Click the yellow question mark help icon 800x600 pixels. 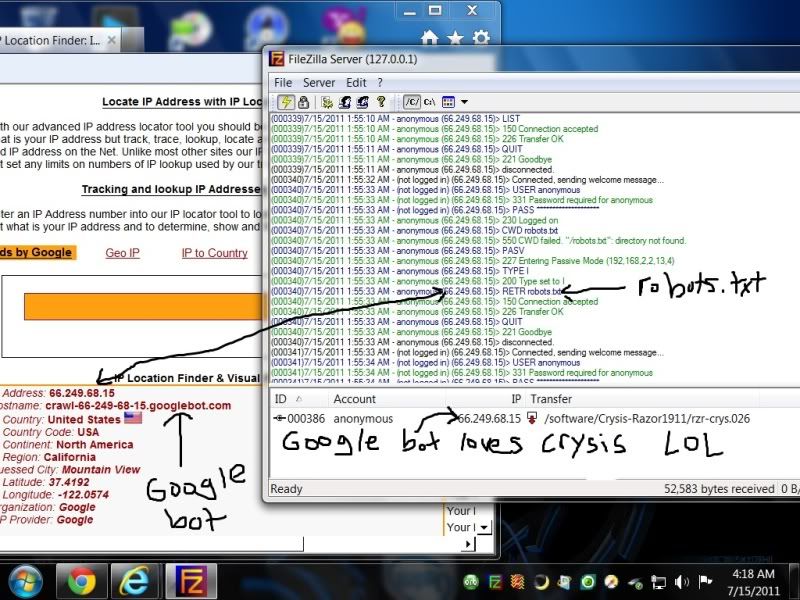[381, 102]
